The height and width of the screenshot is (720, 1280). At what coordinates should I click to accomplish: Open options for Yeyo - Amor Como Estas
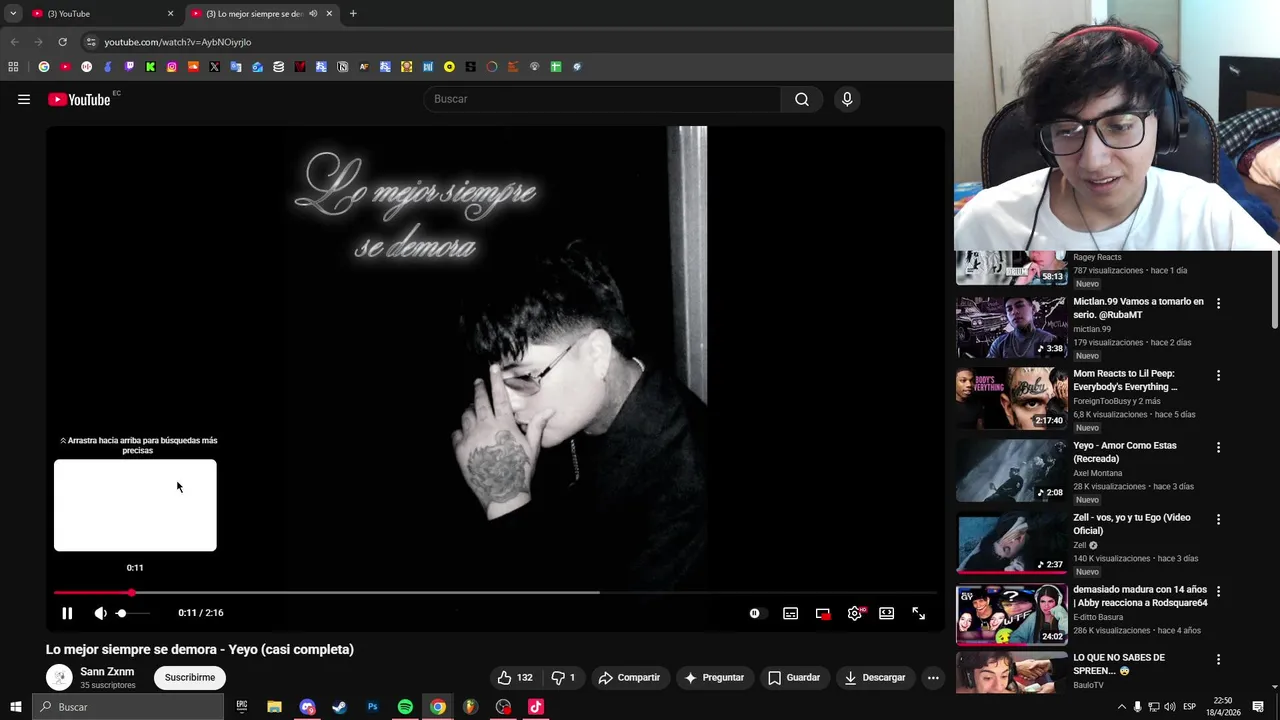[x=1218, y=447]
